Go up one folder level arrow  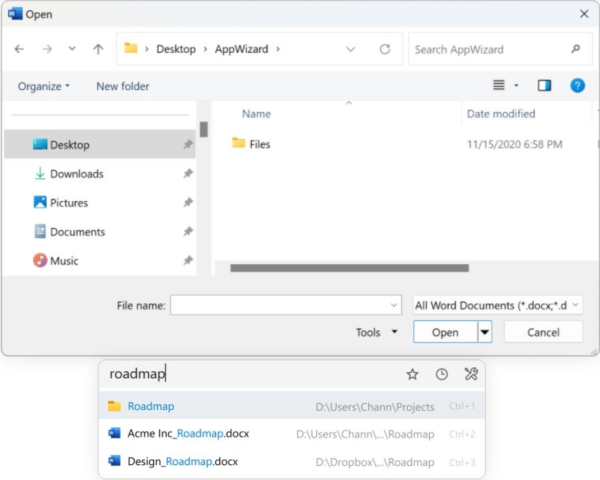click(98, 49)
